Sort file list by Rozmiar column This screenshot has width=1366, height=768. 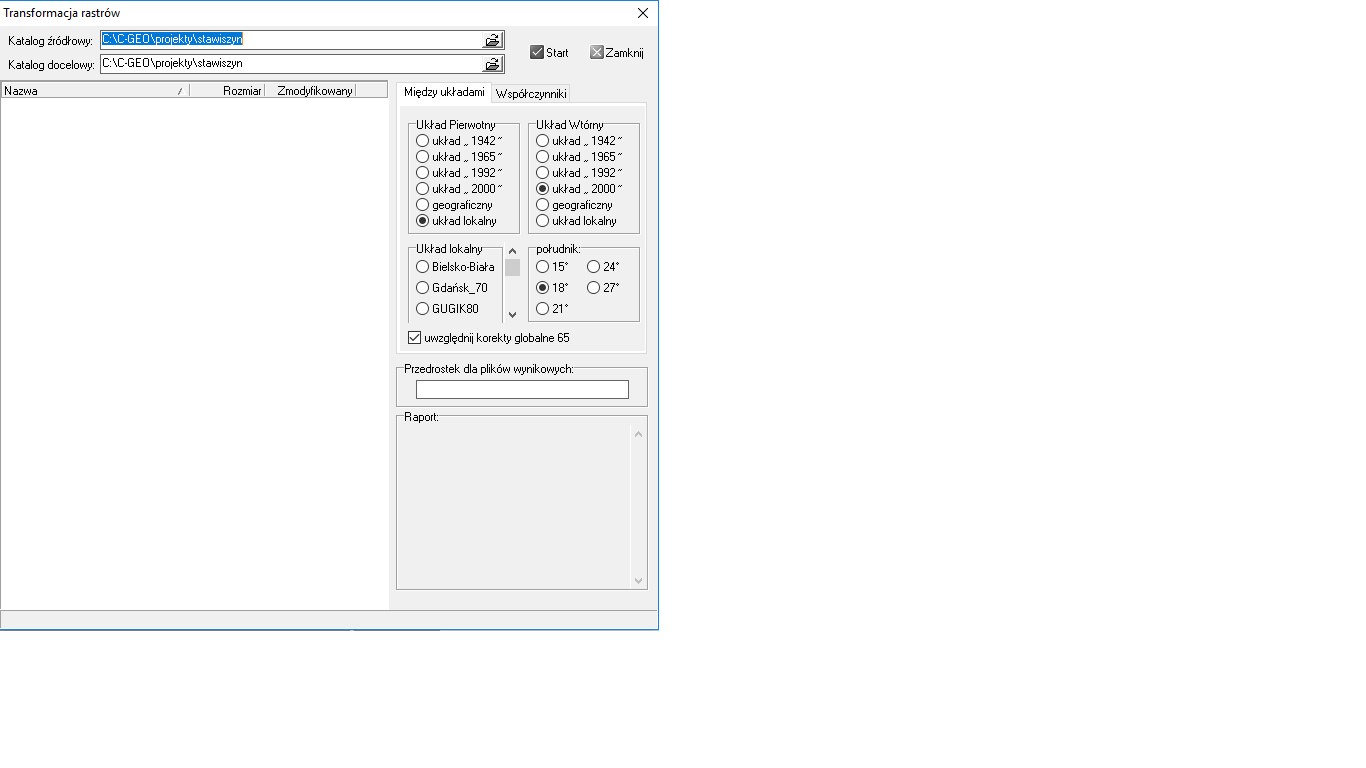[227, 90]
